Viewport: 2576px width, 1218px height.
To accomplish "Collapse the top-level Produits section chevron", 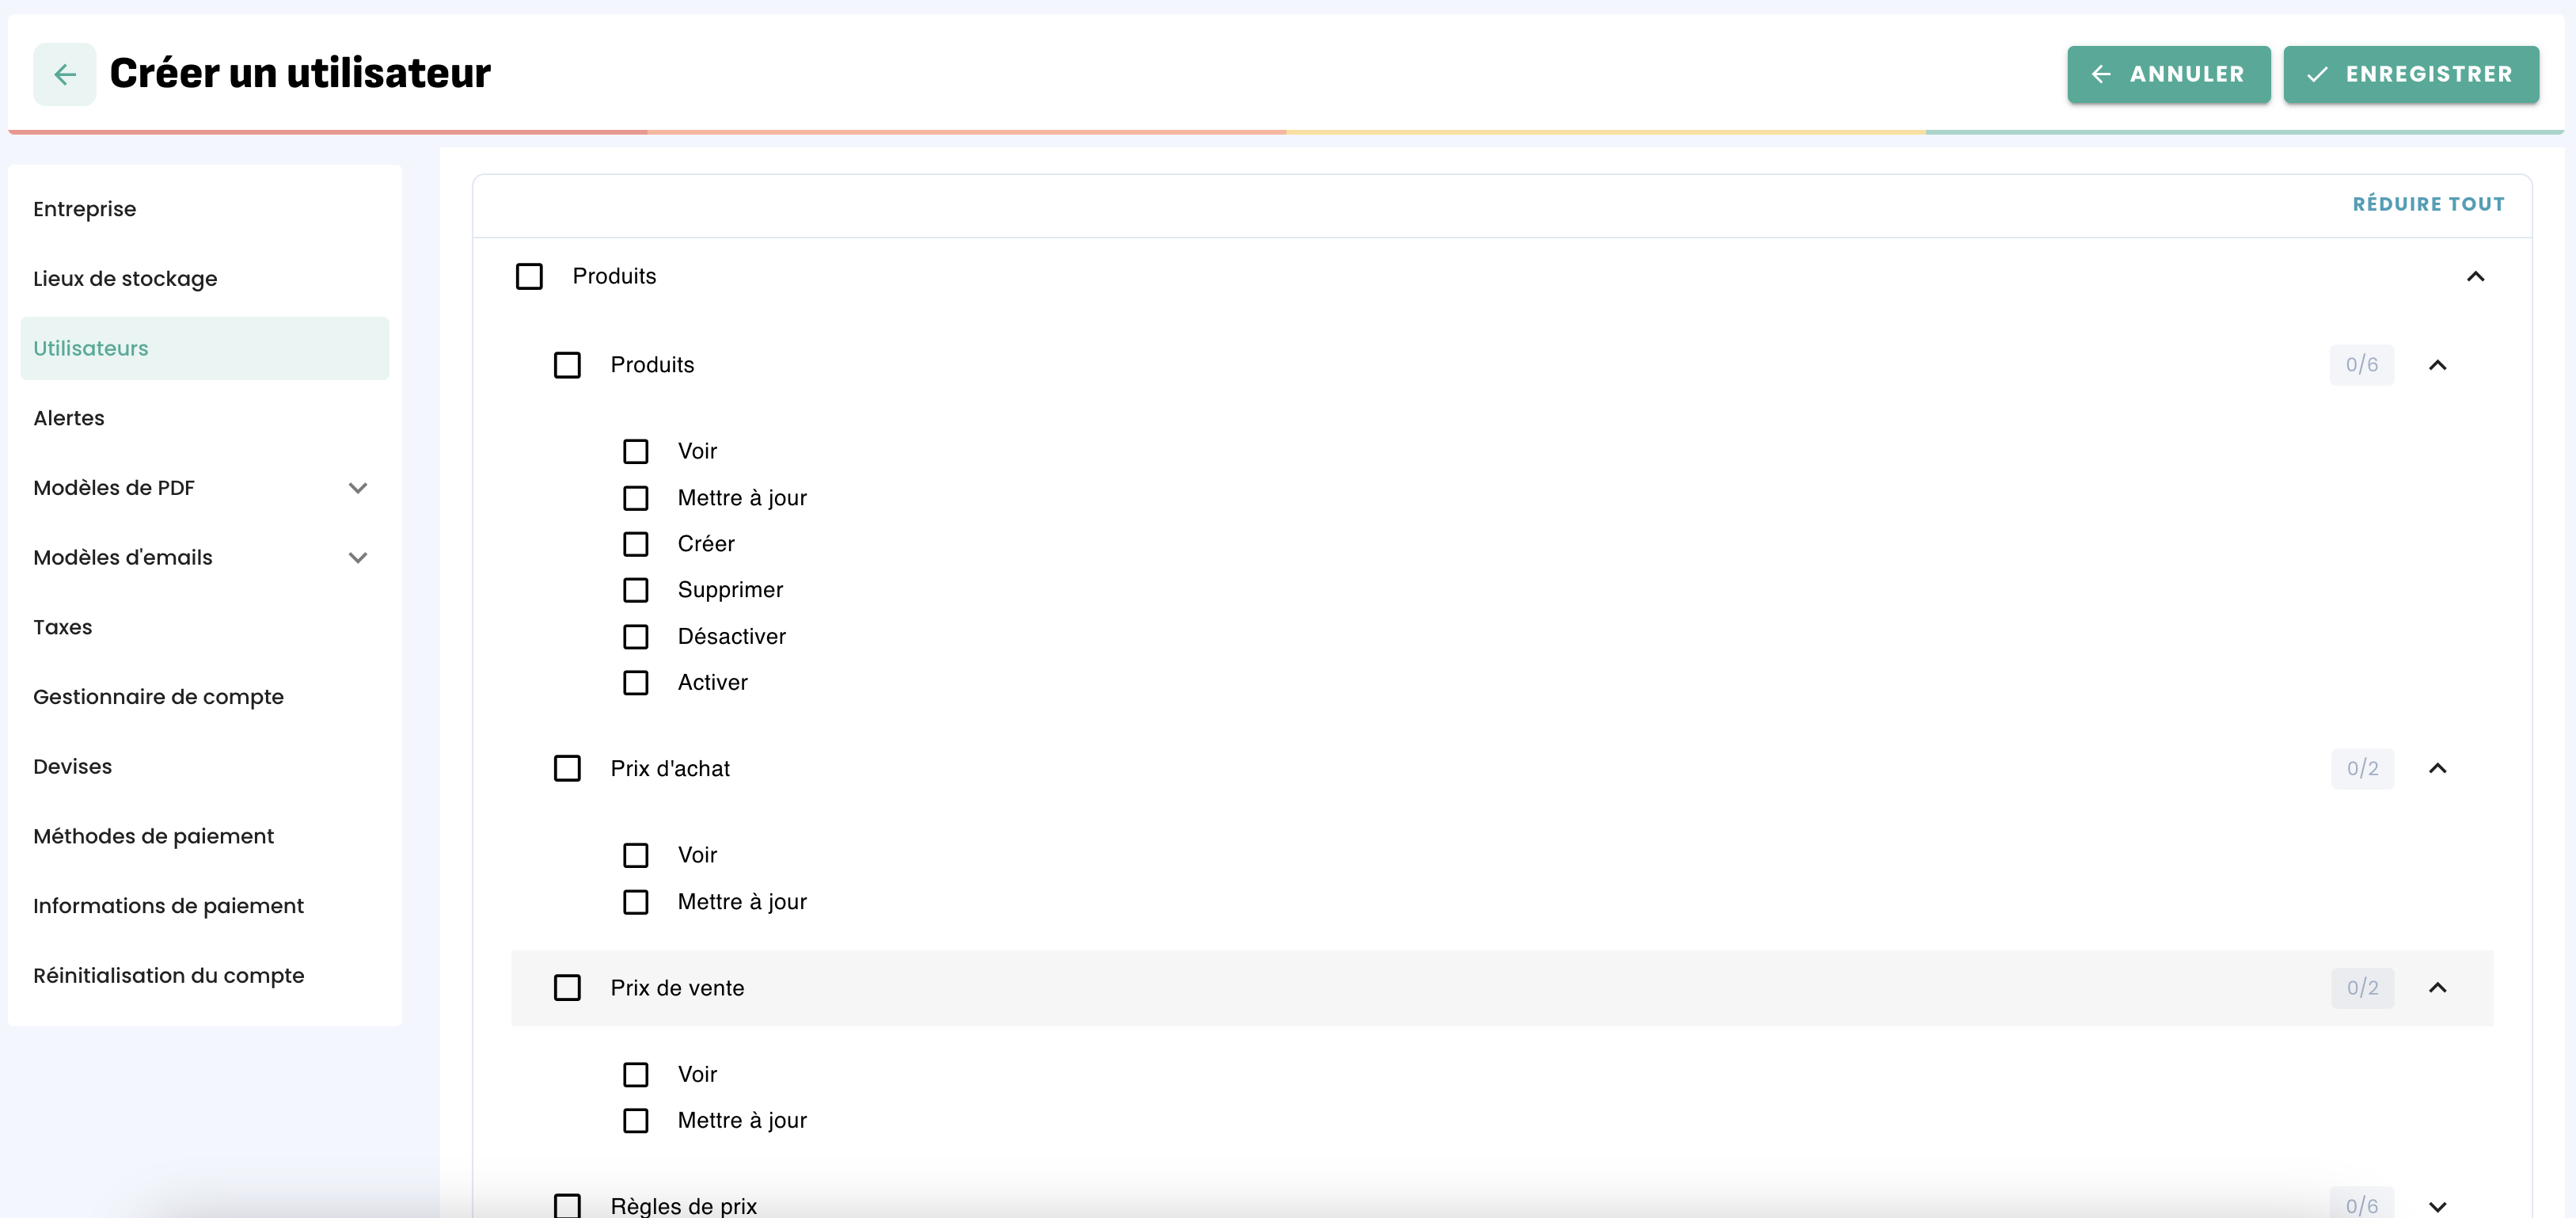I will (2475, 276).
